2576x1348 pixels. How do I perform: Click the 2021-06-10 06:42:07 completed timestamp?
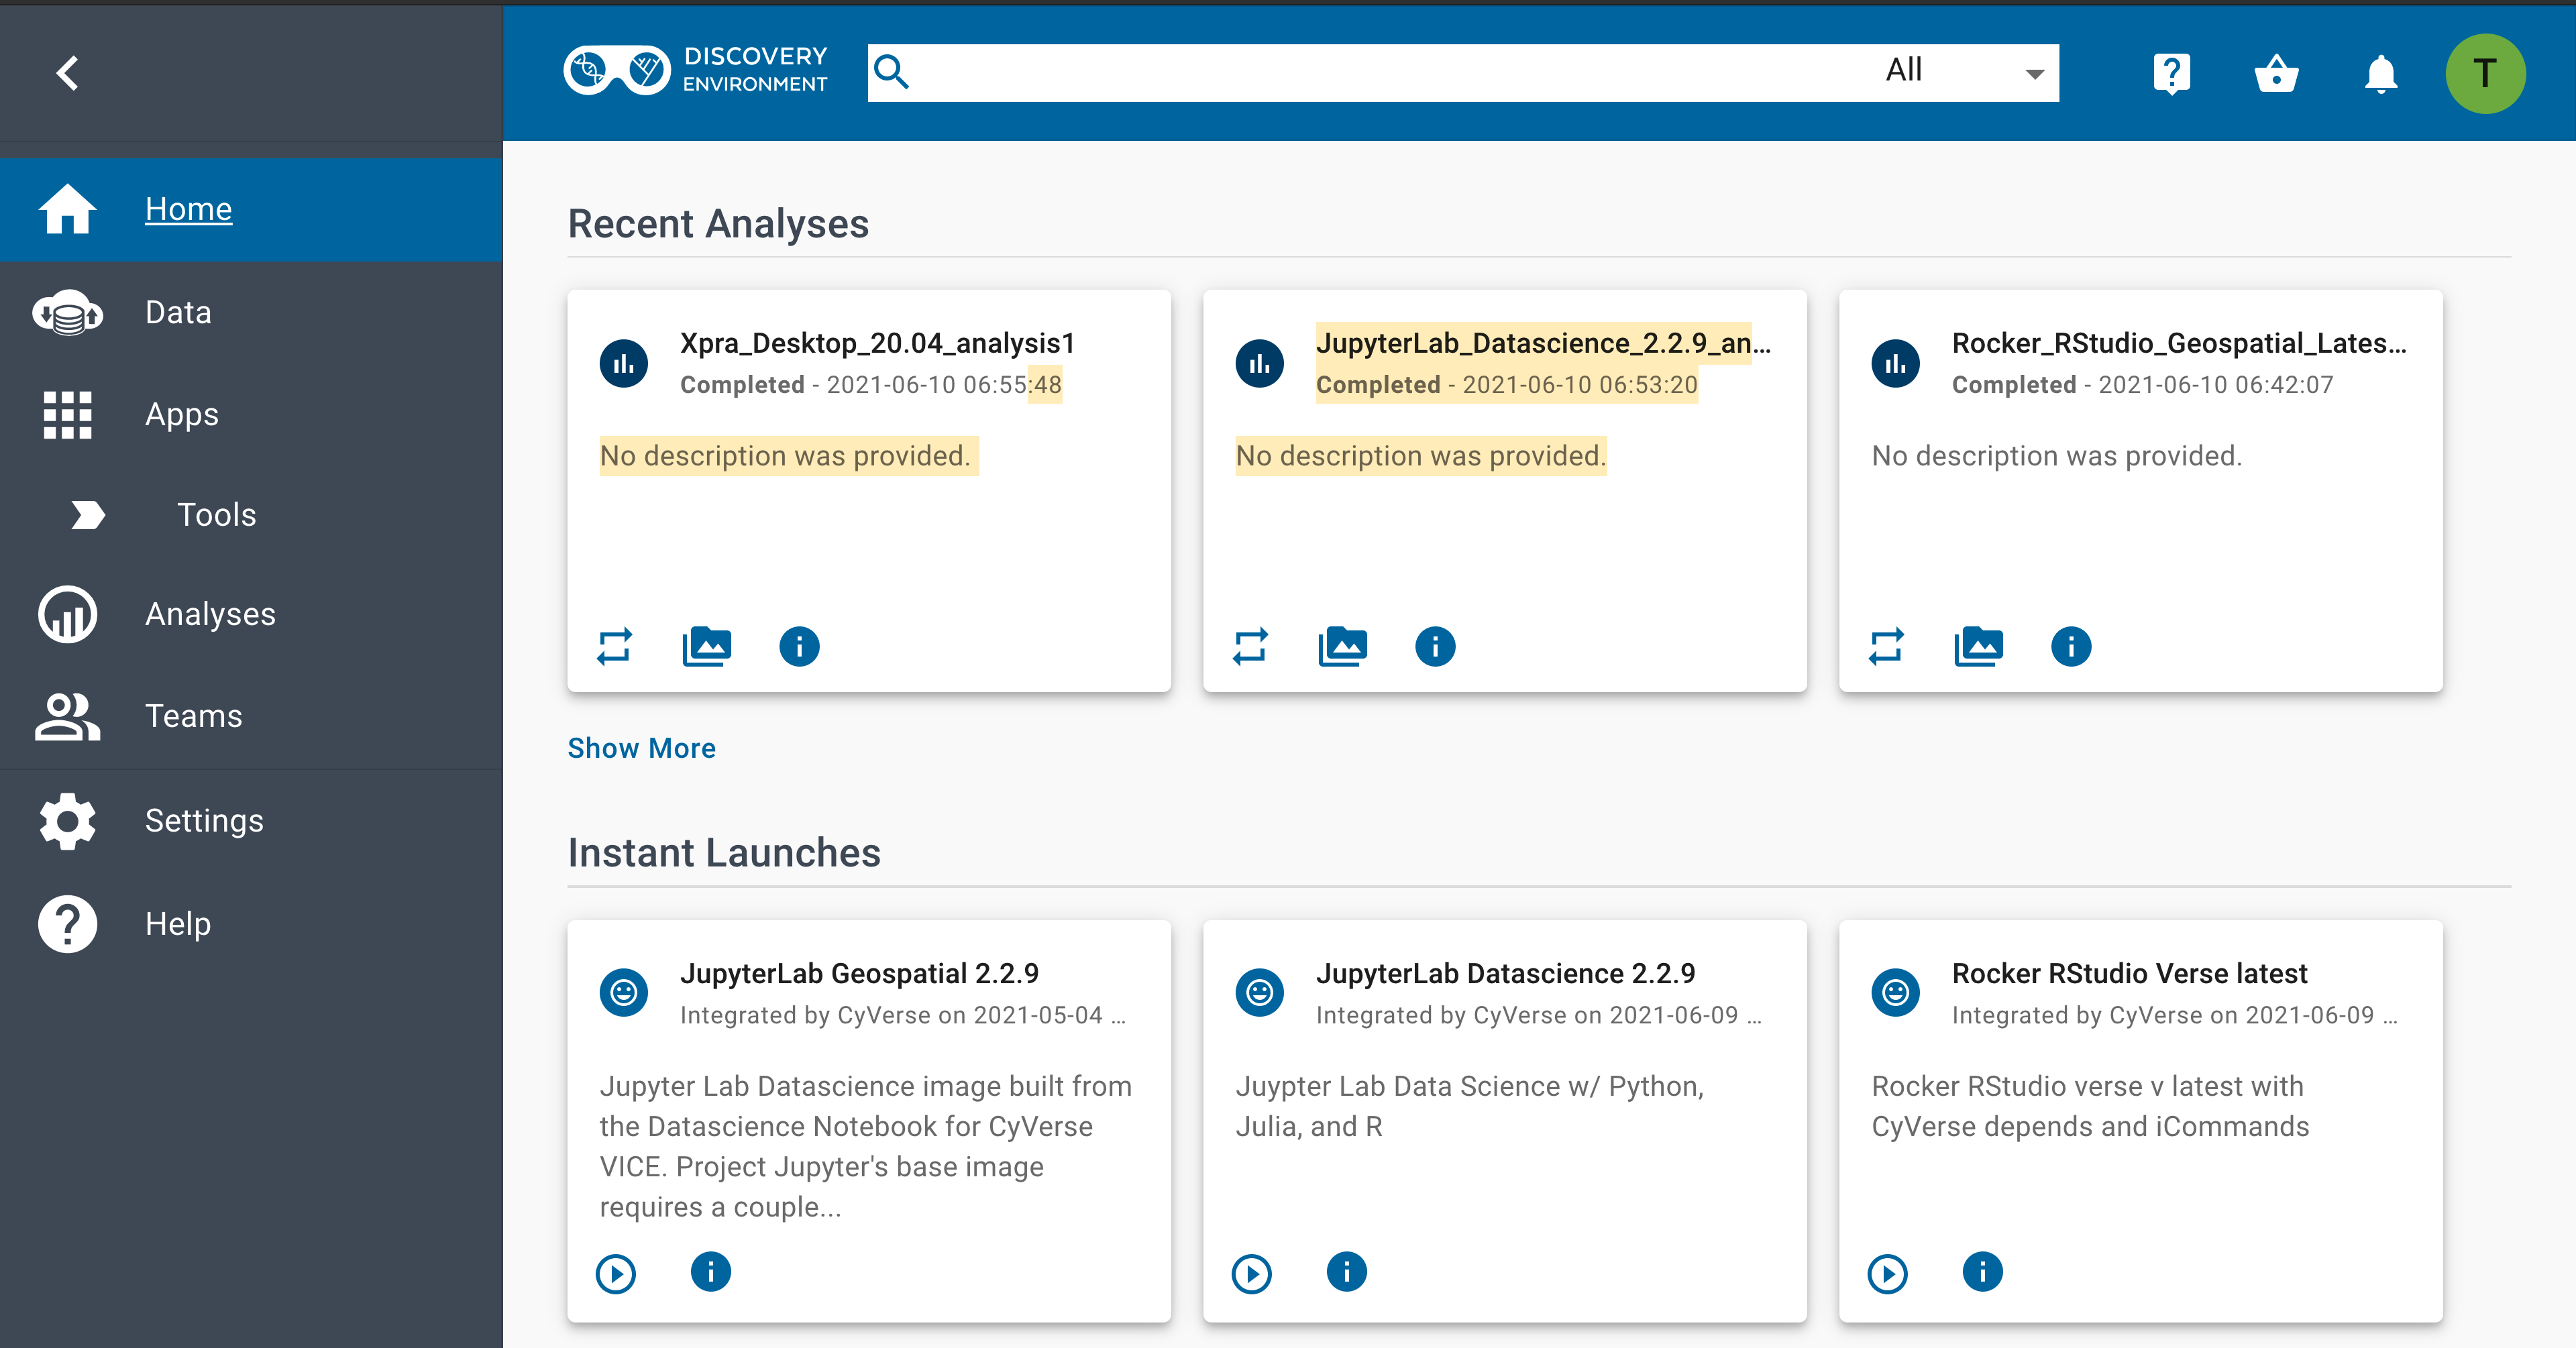(x=2215, y=385)
